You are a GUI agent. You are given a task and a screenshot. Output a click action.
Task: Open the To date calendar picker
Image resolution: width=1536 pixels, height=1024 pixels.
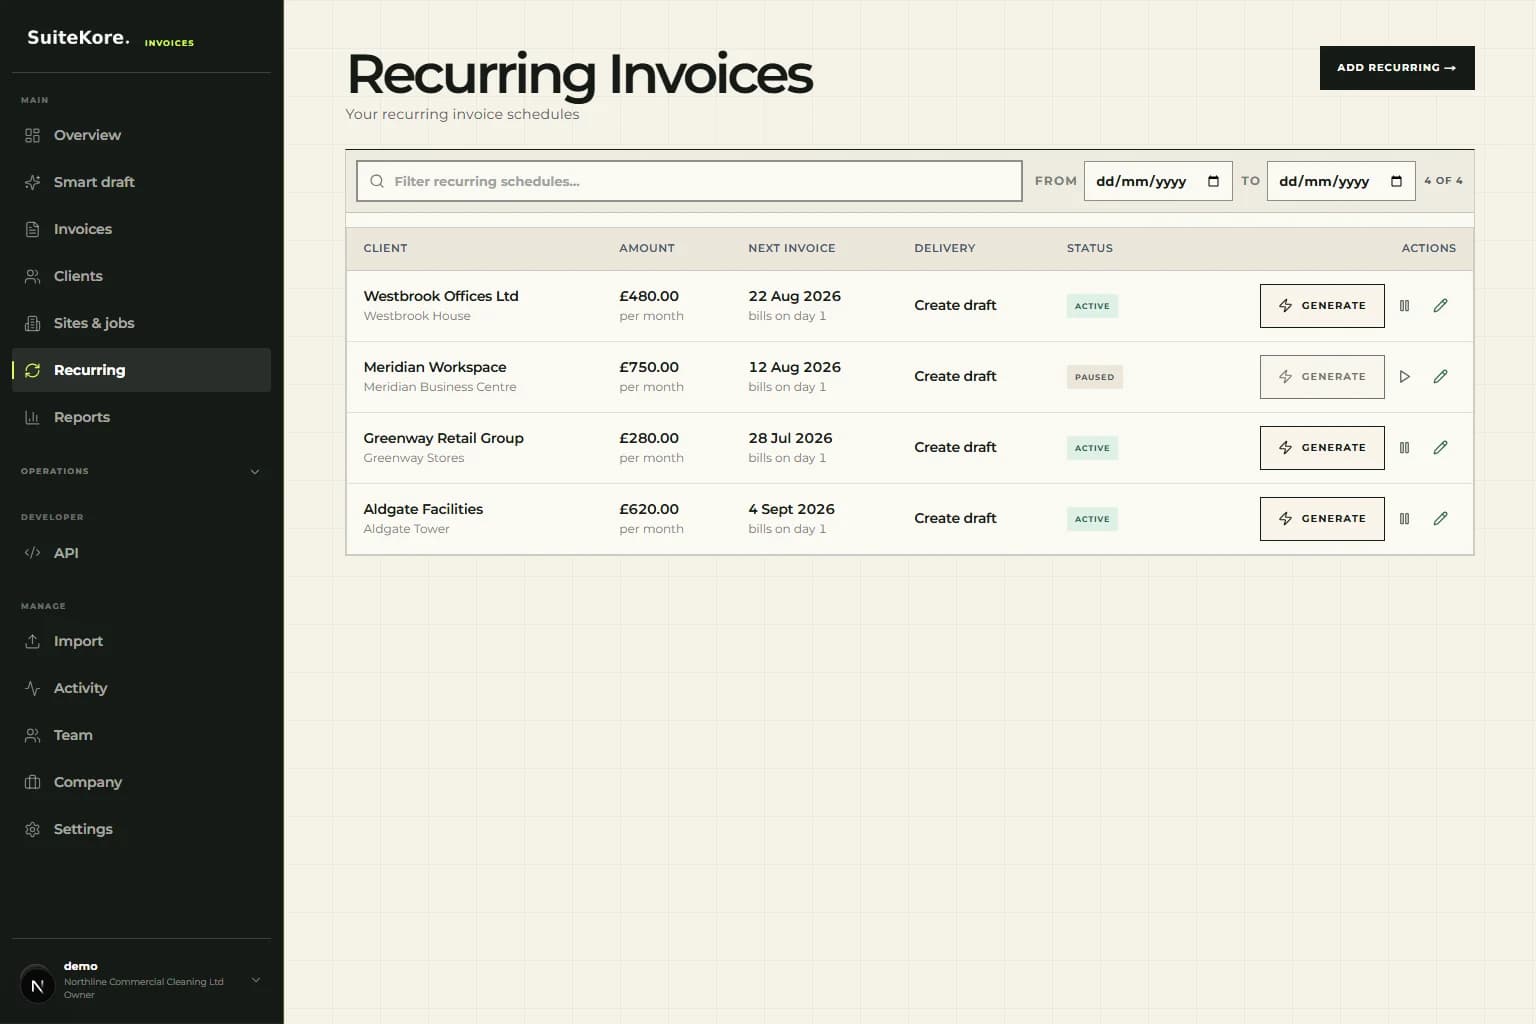point(1396,181)
